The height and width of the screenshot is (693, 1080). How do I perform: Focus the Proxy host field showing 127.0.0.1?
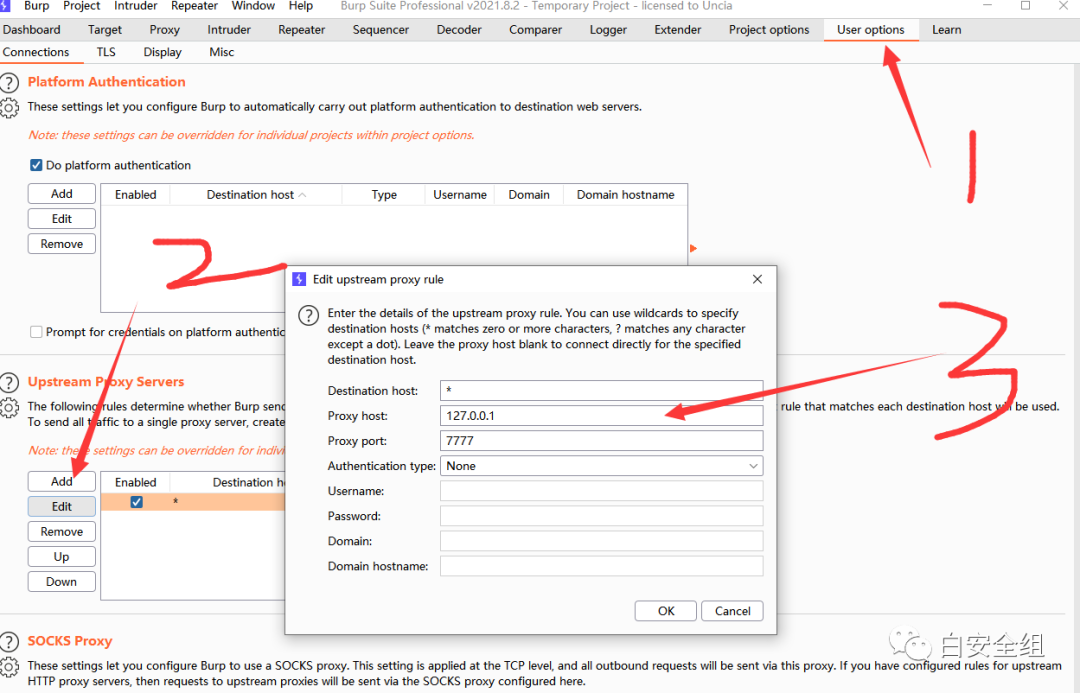[x=601, y=416]
